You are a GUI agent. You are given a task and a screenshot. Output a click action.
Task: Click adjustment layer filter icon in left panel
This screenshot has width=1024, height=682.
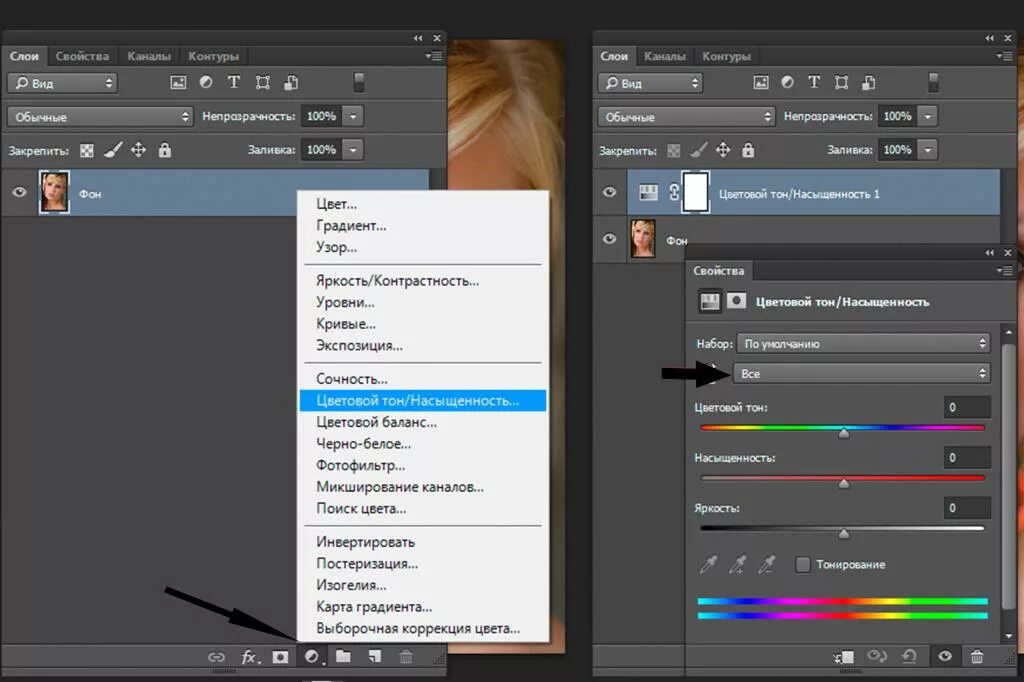point(206,82)
